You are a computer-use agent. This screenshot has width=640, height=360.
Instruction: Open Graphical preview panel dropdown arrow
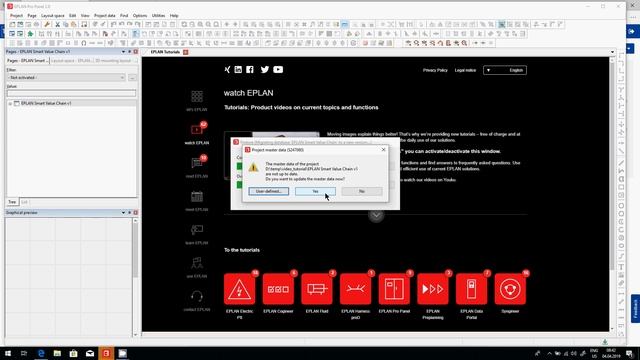[x=123, y=213]
